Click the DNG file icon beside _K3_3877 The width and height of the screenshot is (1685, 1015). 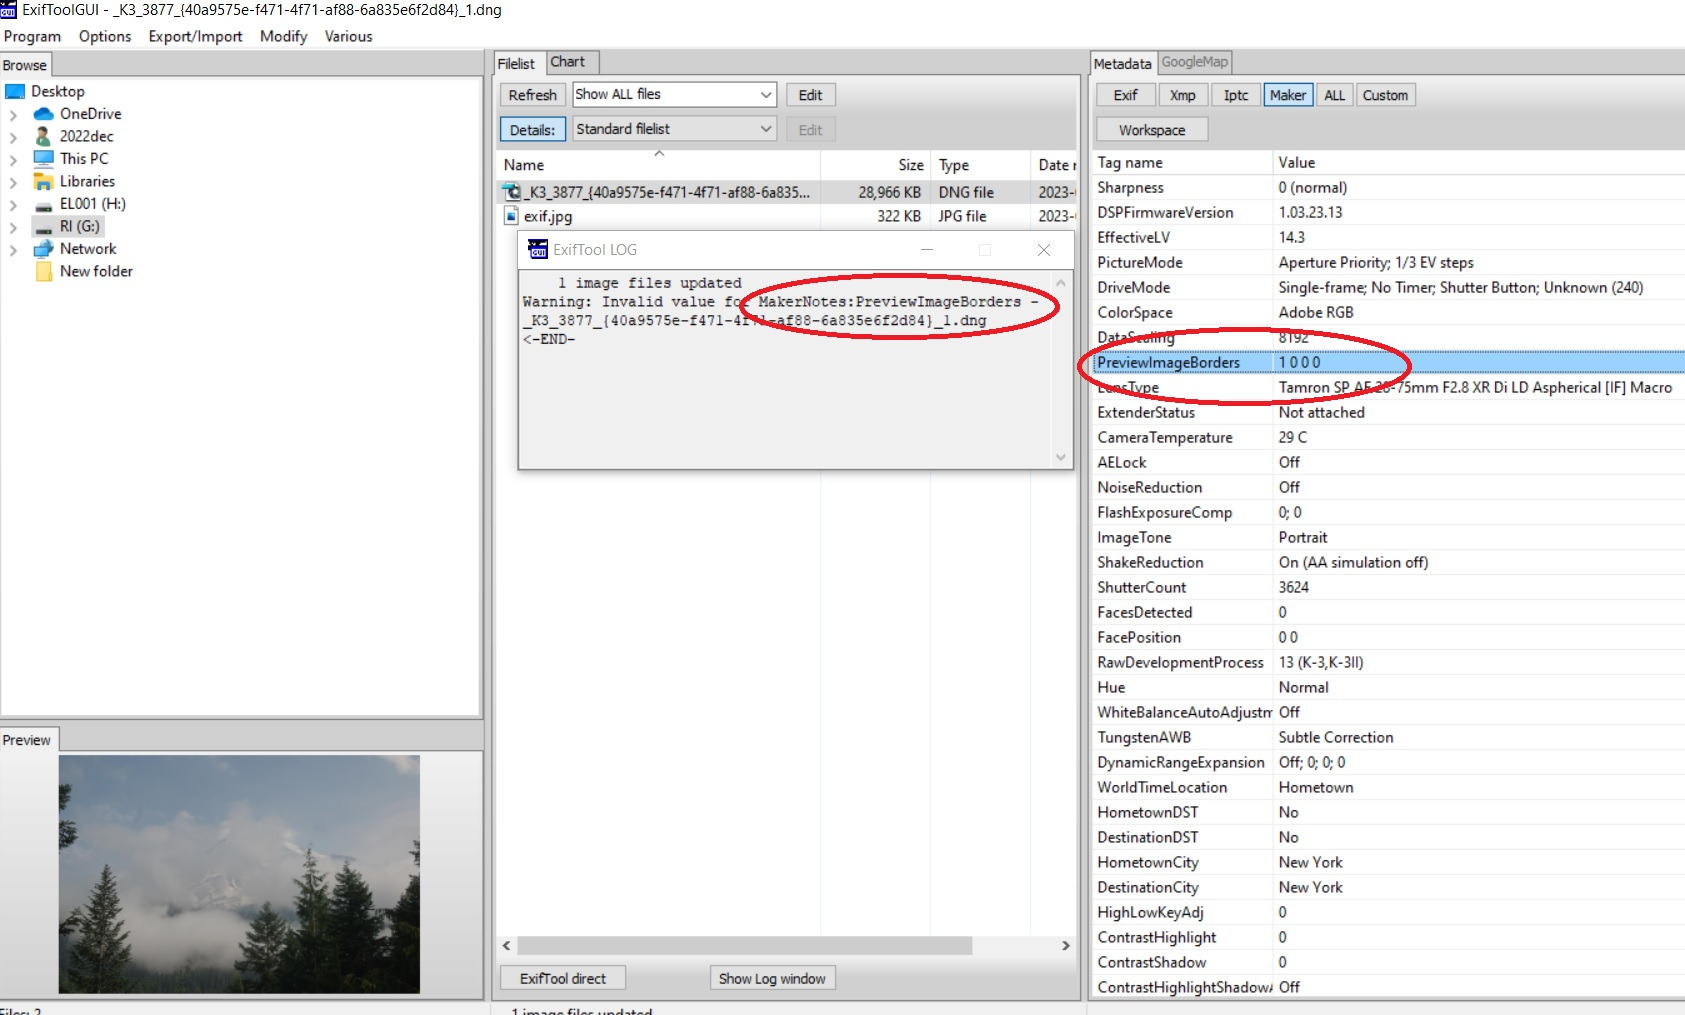point(511,191)
